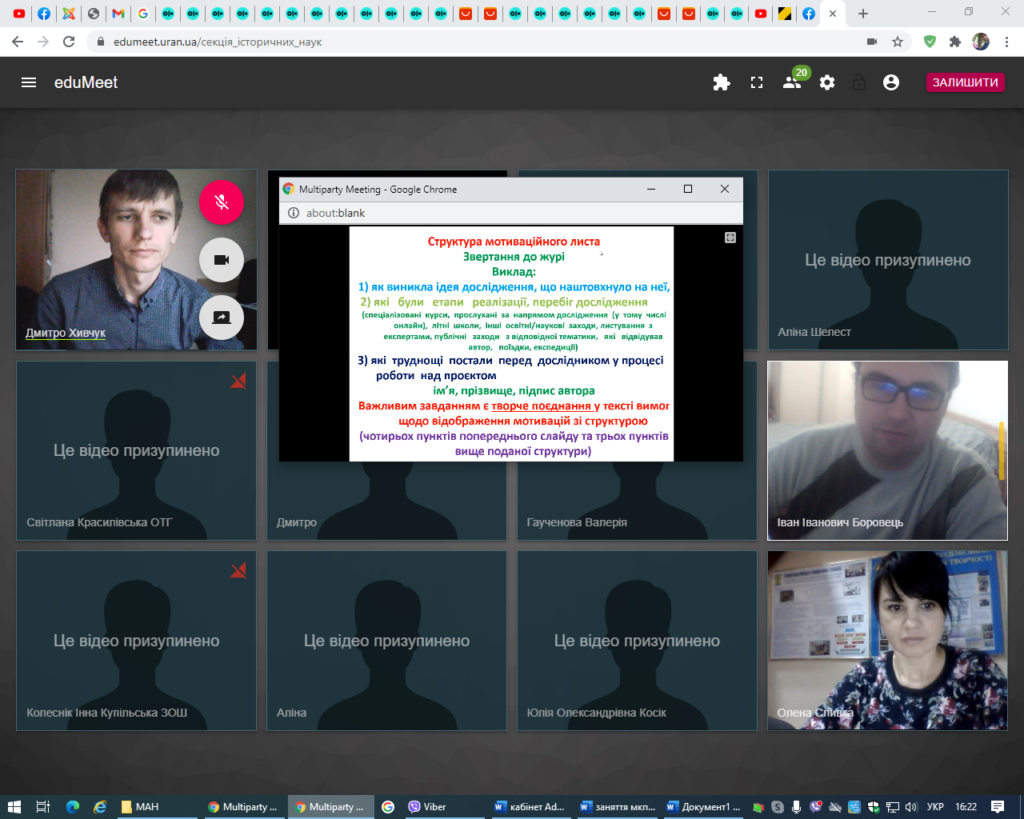
Task: Switch to the active Facebook tab on far right
Action: click(808, 14)
